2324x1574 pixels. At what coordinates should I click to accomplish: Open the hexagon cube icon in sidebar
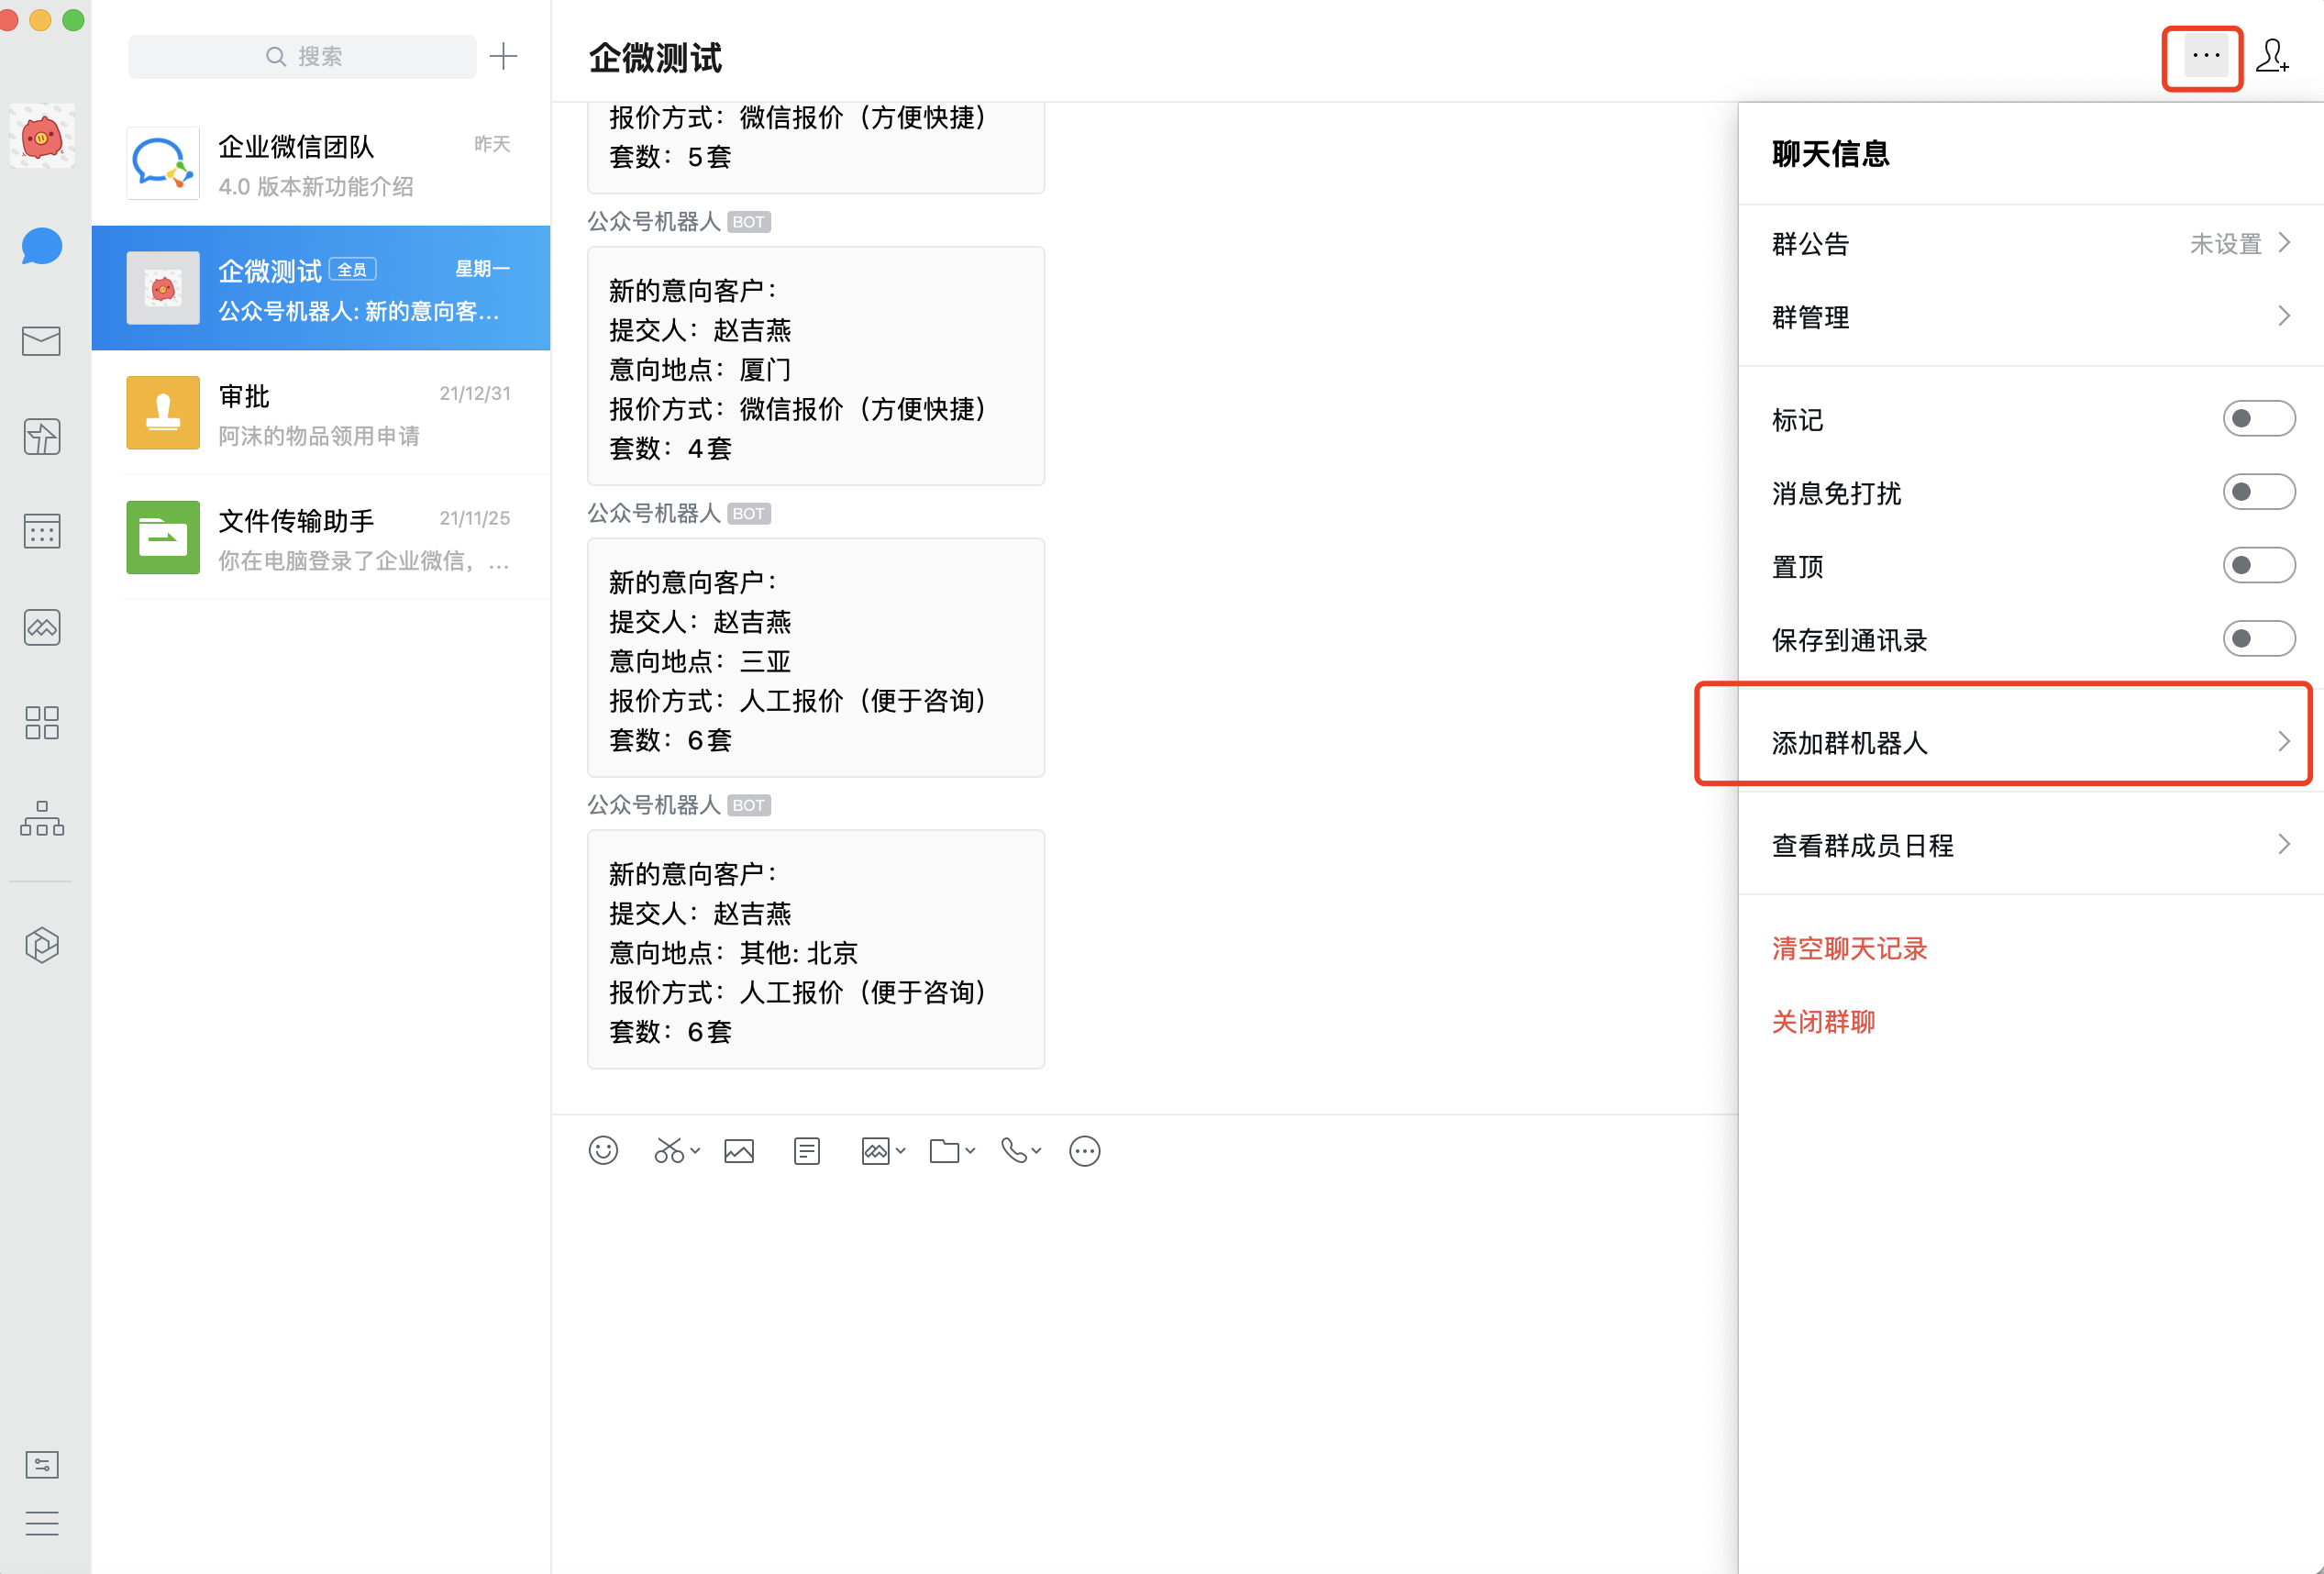point(42,945)
